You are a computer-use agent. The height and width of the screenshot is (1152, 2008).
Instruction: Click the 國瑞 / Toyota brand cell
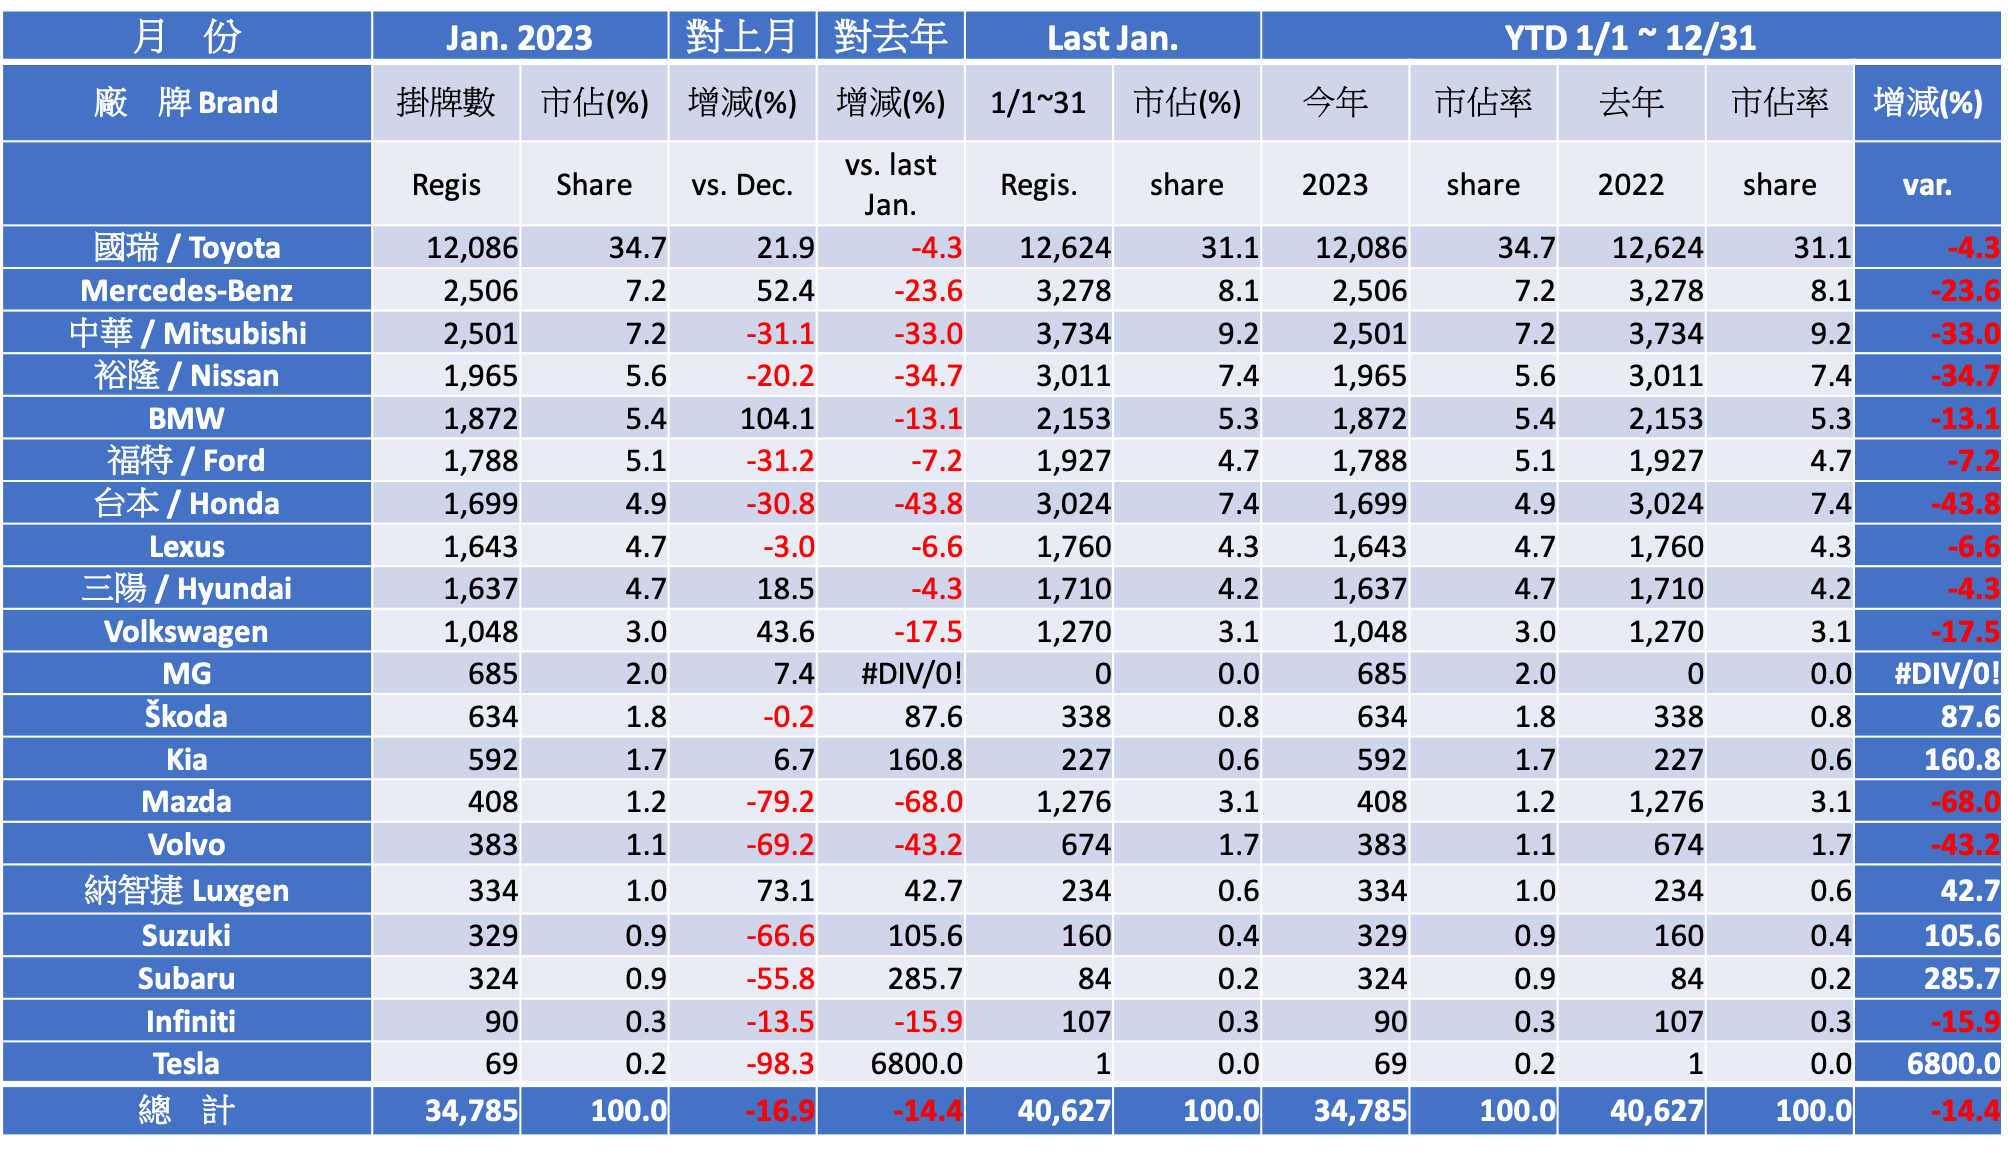pos(187,247)
